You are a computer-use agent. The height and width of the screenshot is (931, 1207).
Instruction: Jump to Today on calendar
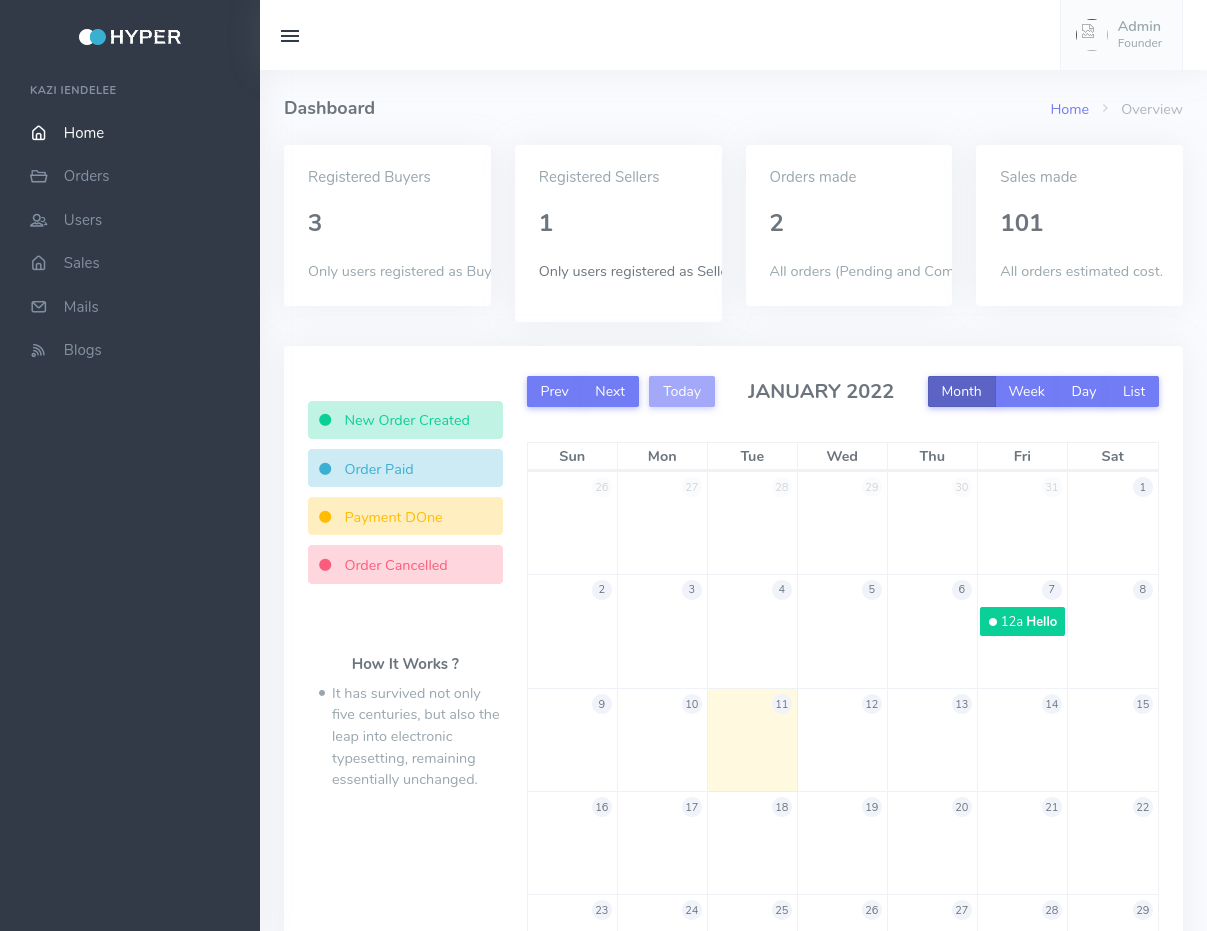(682, 391)
